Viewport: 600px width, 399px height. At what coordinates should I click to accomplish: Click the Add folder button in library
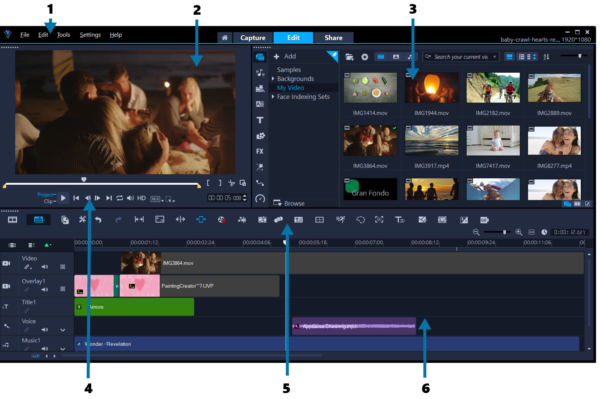click(x=285, y=56)
